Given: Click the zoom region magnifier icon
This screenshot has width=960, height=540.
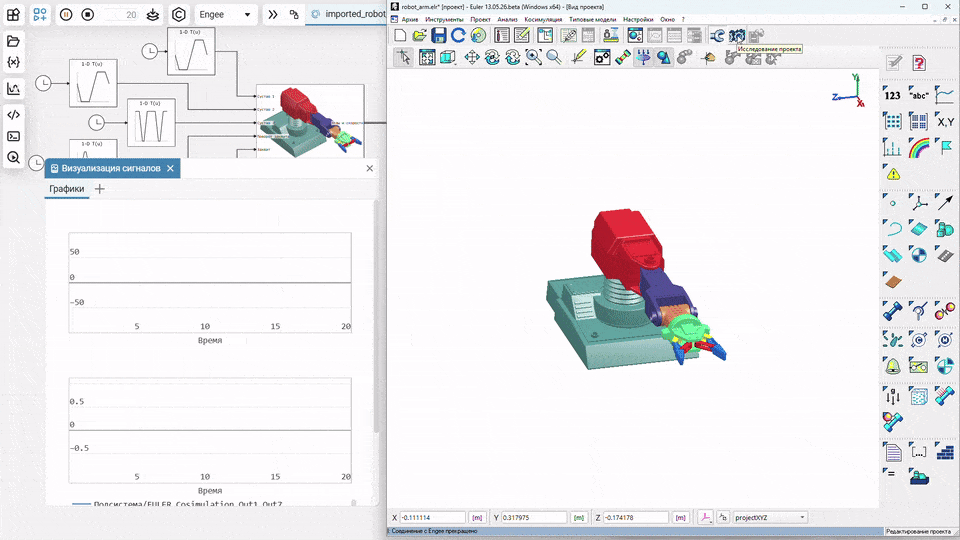Looking at the screenshot, I should click(533, 57).
